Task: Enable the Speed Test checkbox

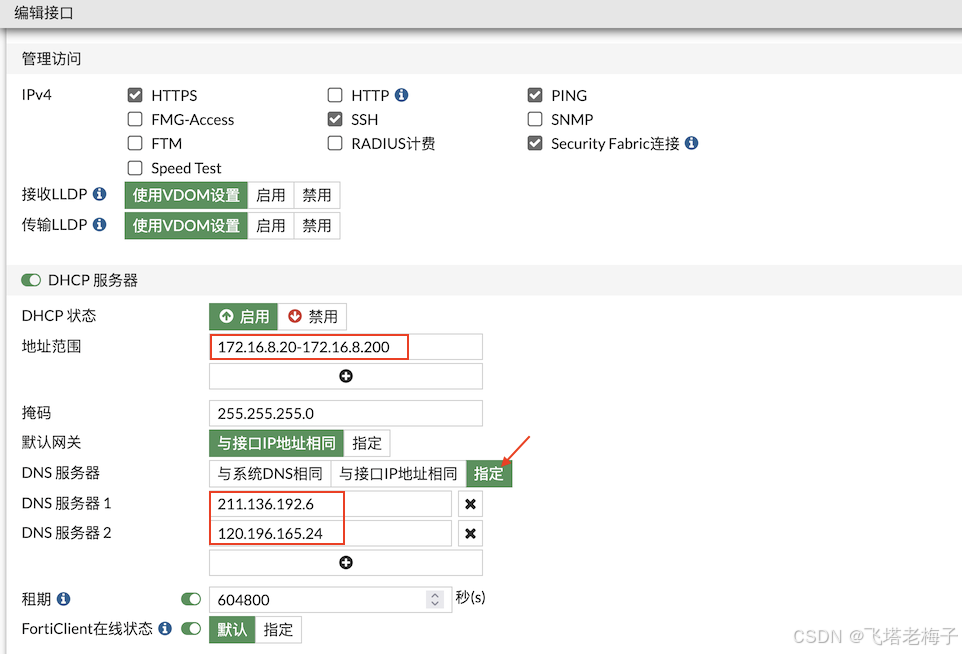Action: pyautogui.click(x=135, y=167)
